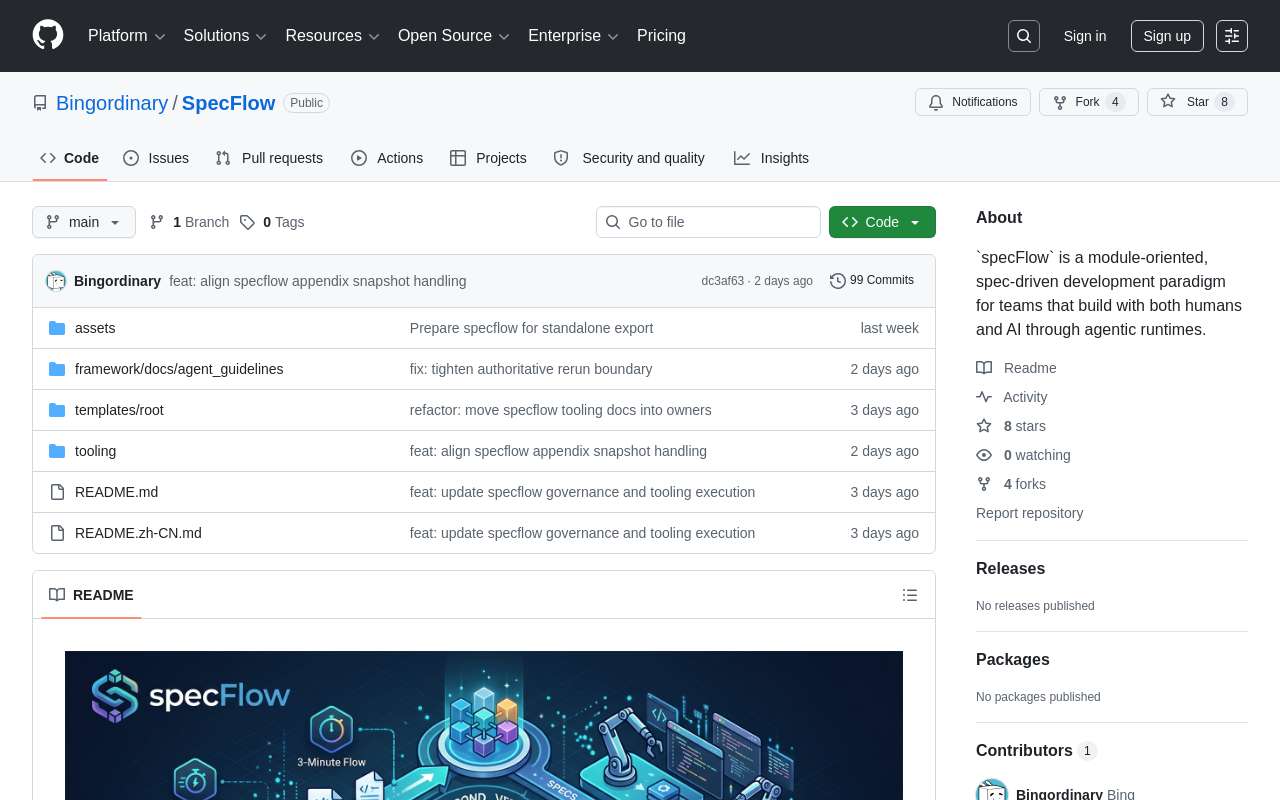Screen dimensions: 1280x800
Task: Open the Open Source navigation menu
Action: tap(453, 36)
